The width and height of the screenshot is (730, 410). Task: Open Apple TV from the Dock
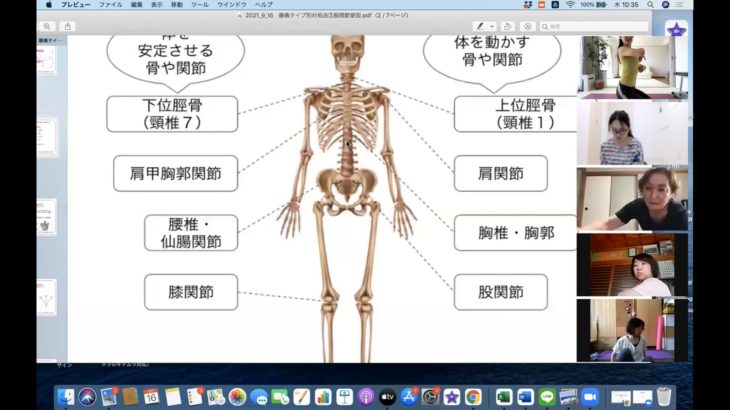(387, 397)
